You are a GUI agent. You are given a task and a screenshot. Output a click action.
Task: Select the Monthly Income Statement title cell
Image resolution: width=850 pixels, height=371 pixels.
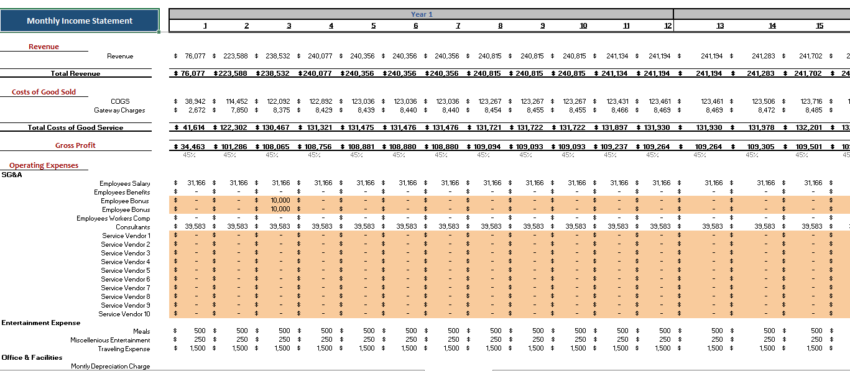tap(80, 21)
